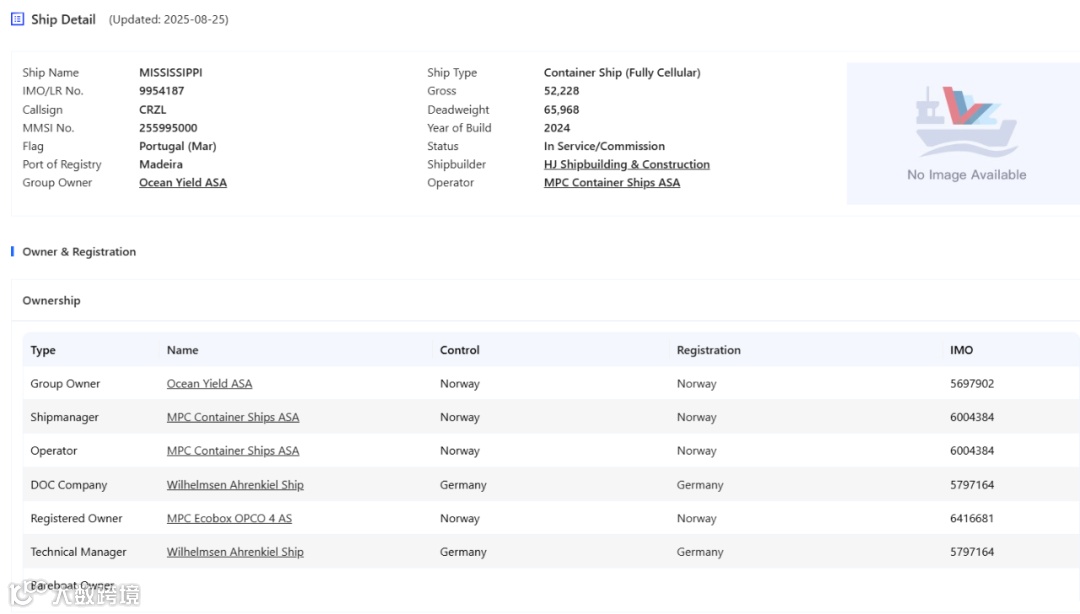
Task: Select port of registry Madeira
Action: click(161, 165)
